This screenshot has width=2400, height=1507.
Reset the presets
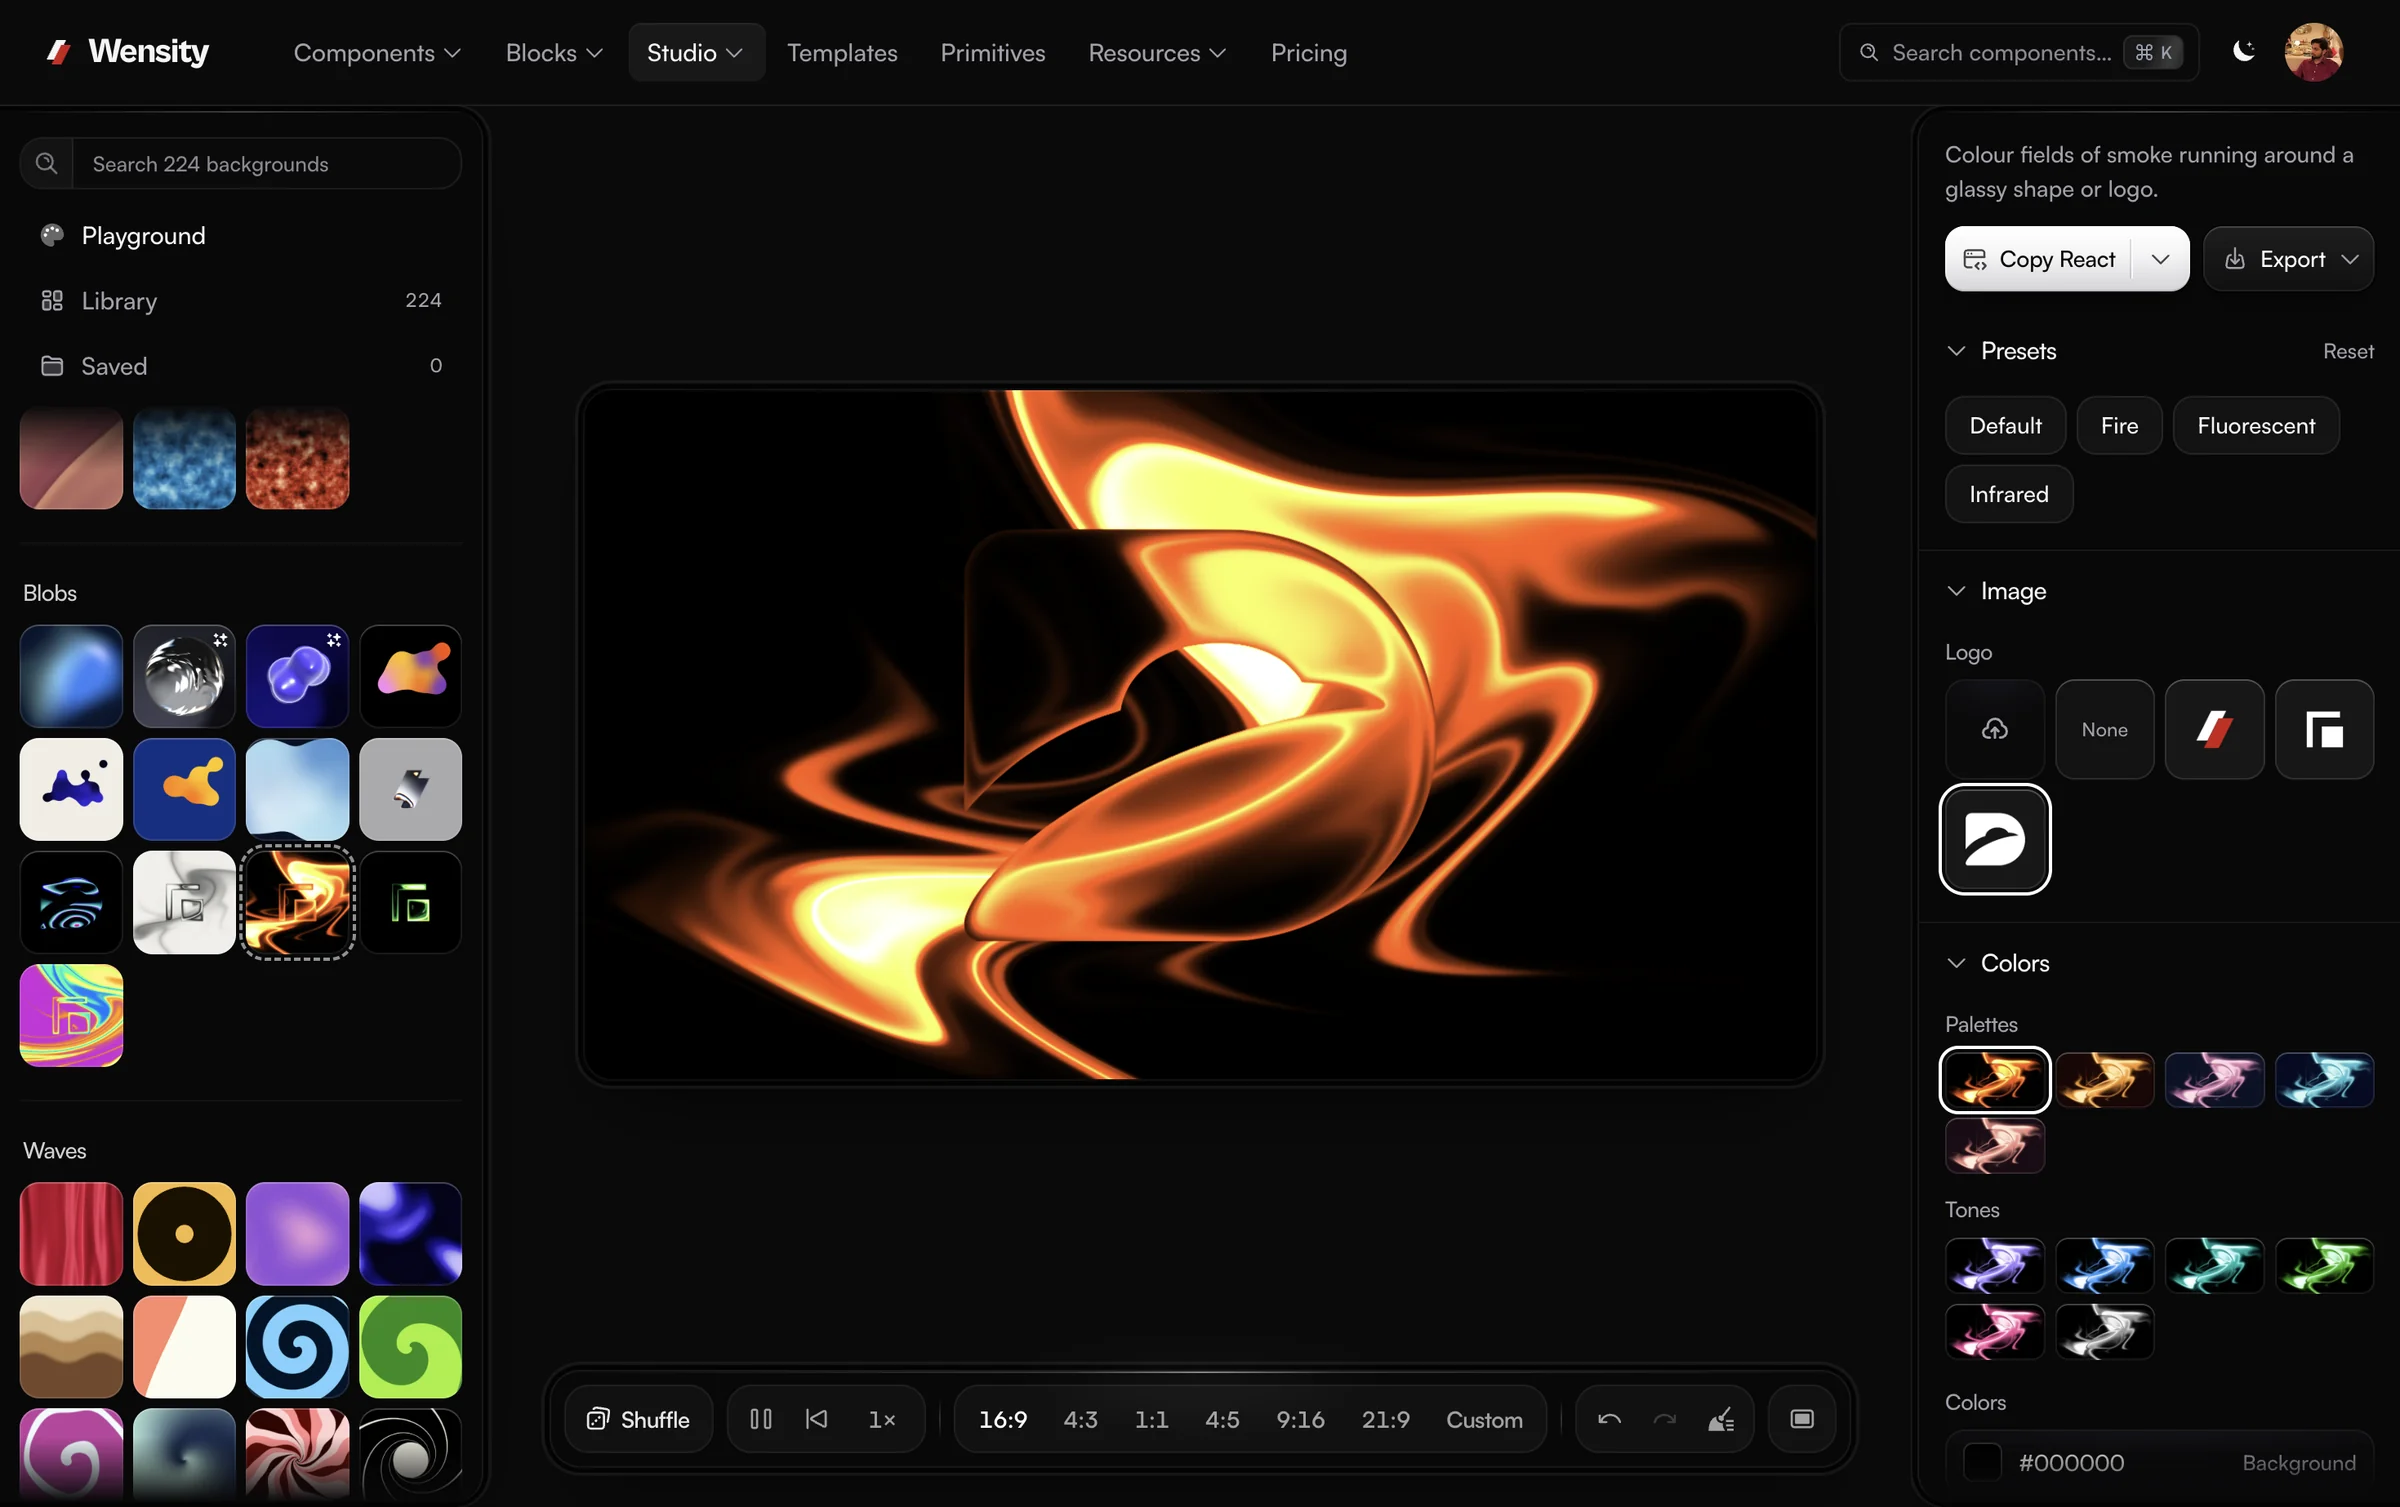pos(2348,351)
